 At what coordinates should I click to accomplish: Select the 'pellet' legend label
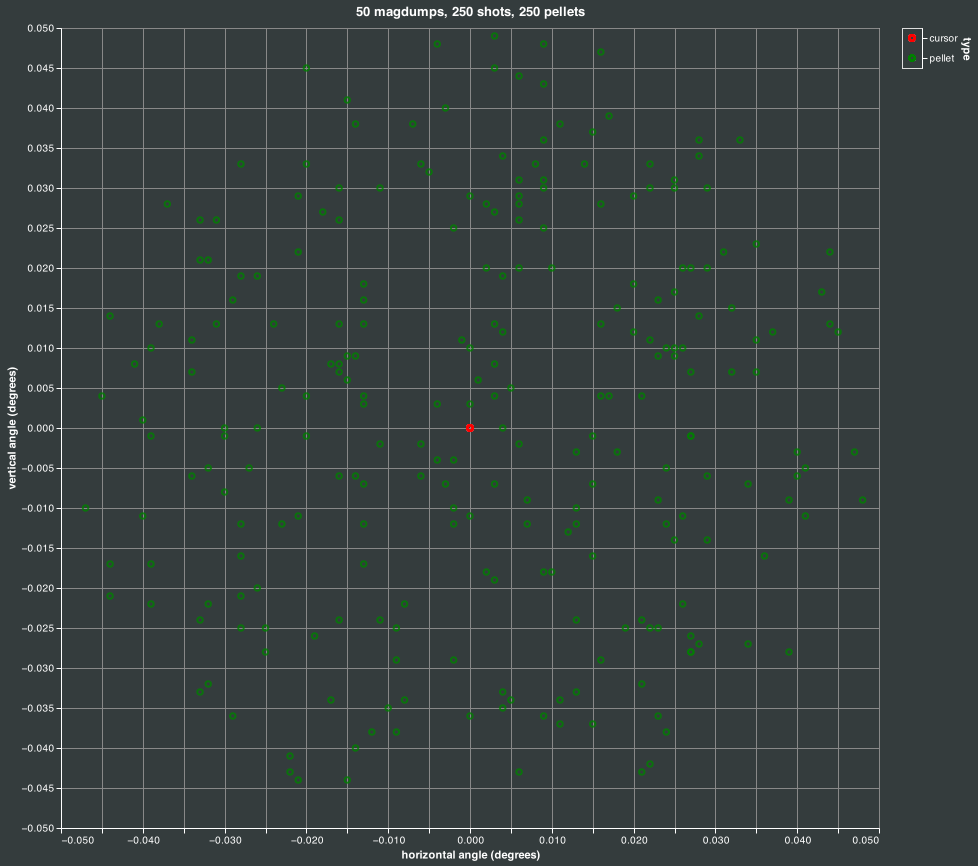point(942,58)
